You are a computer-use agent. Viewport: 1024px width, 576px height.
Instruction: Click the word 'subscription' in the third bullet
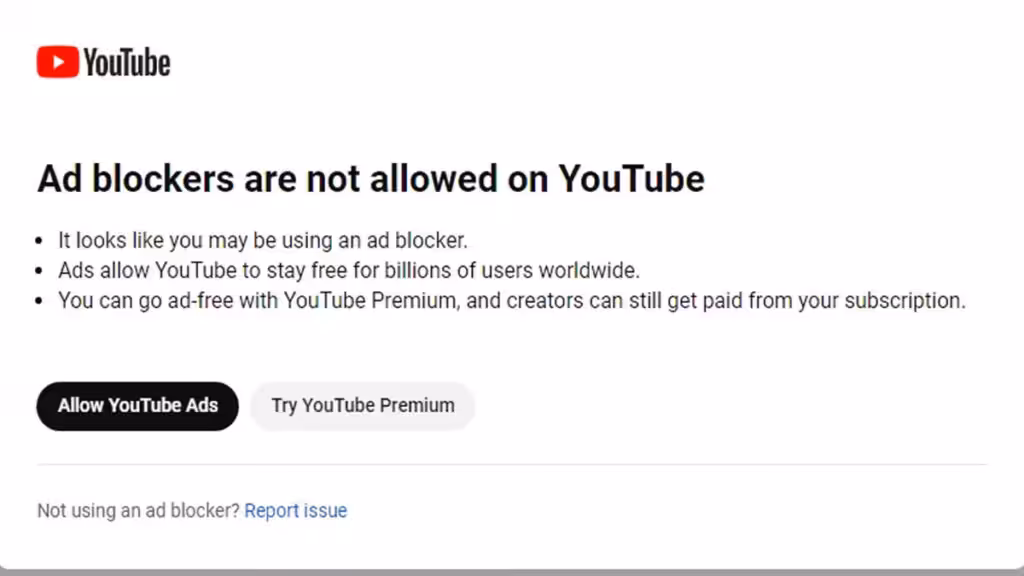(904, 301)
